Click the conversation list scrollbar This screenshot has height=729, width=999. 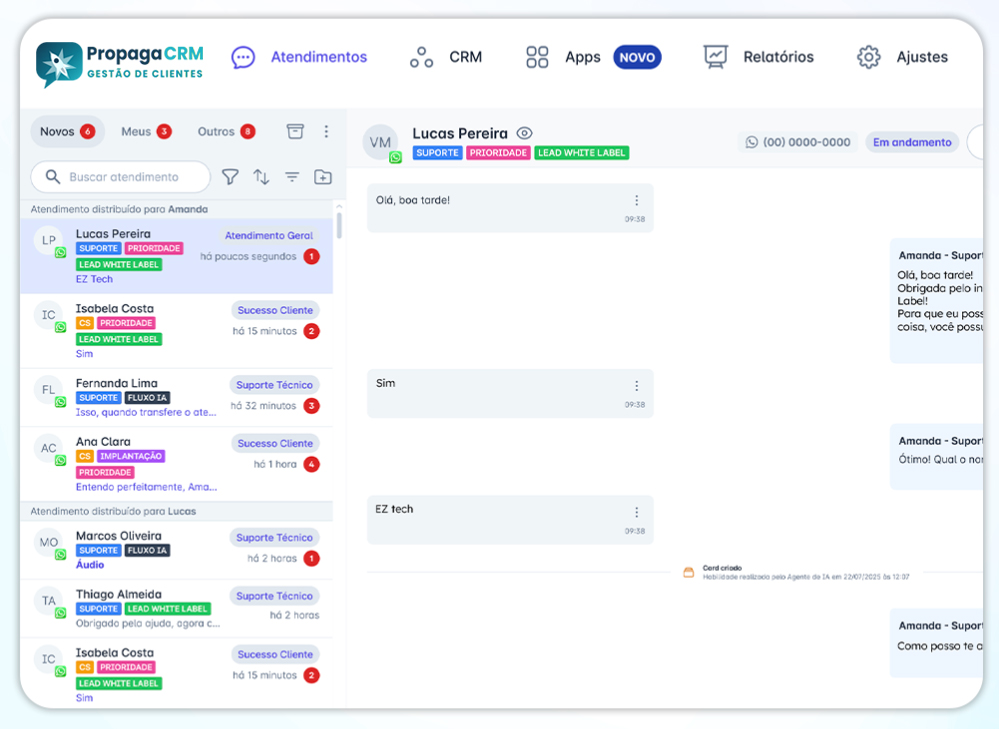[x=339, y=225]
